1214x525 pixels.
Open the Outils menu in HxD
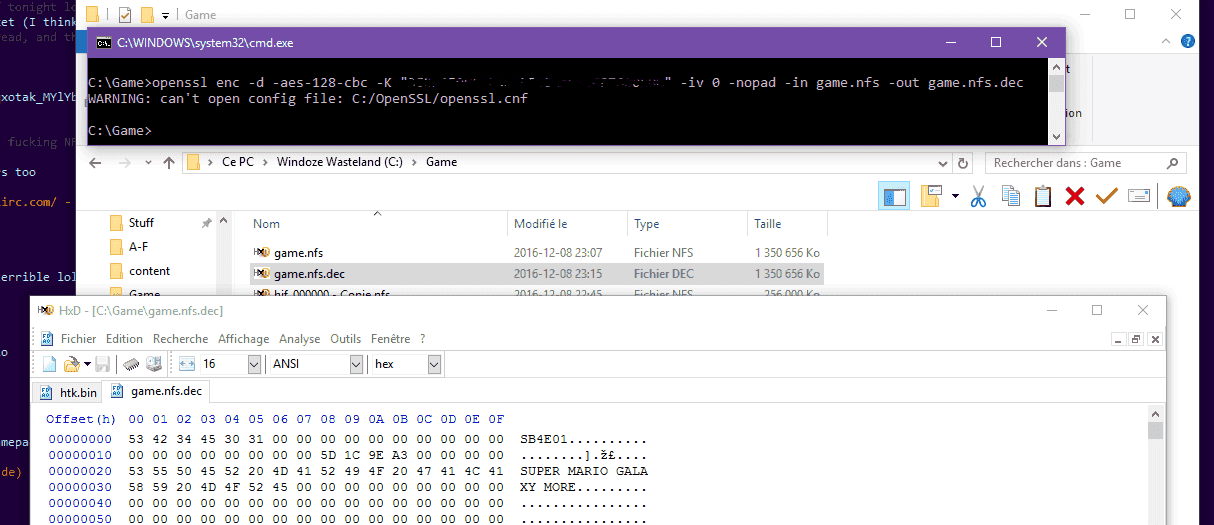346,339
